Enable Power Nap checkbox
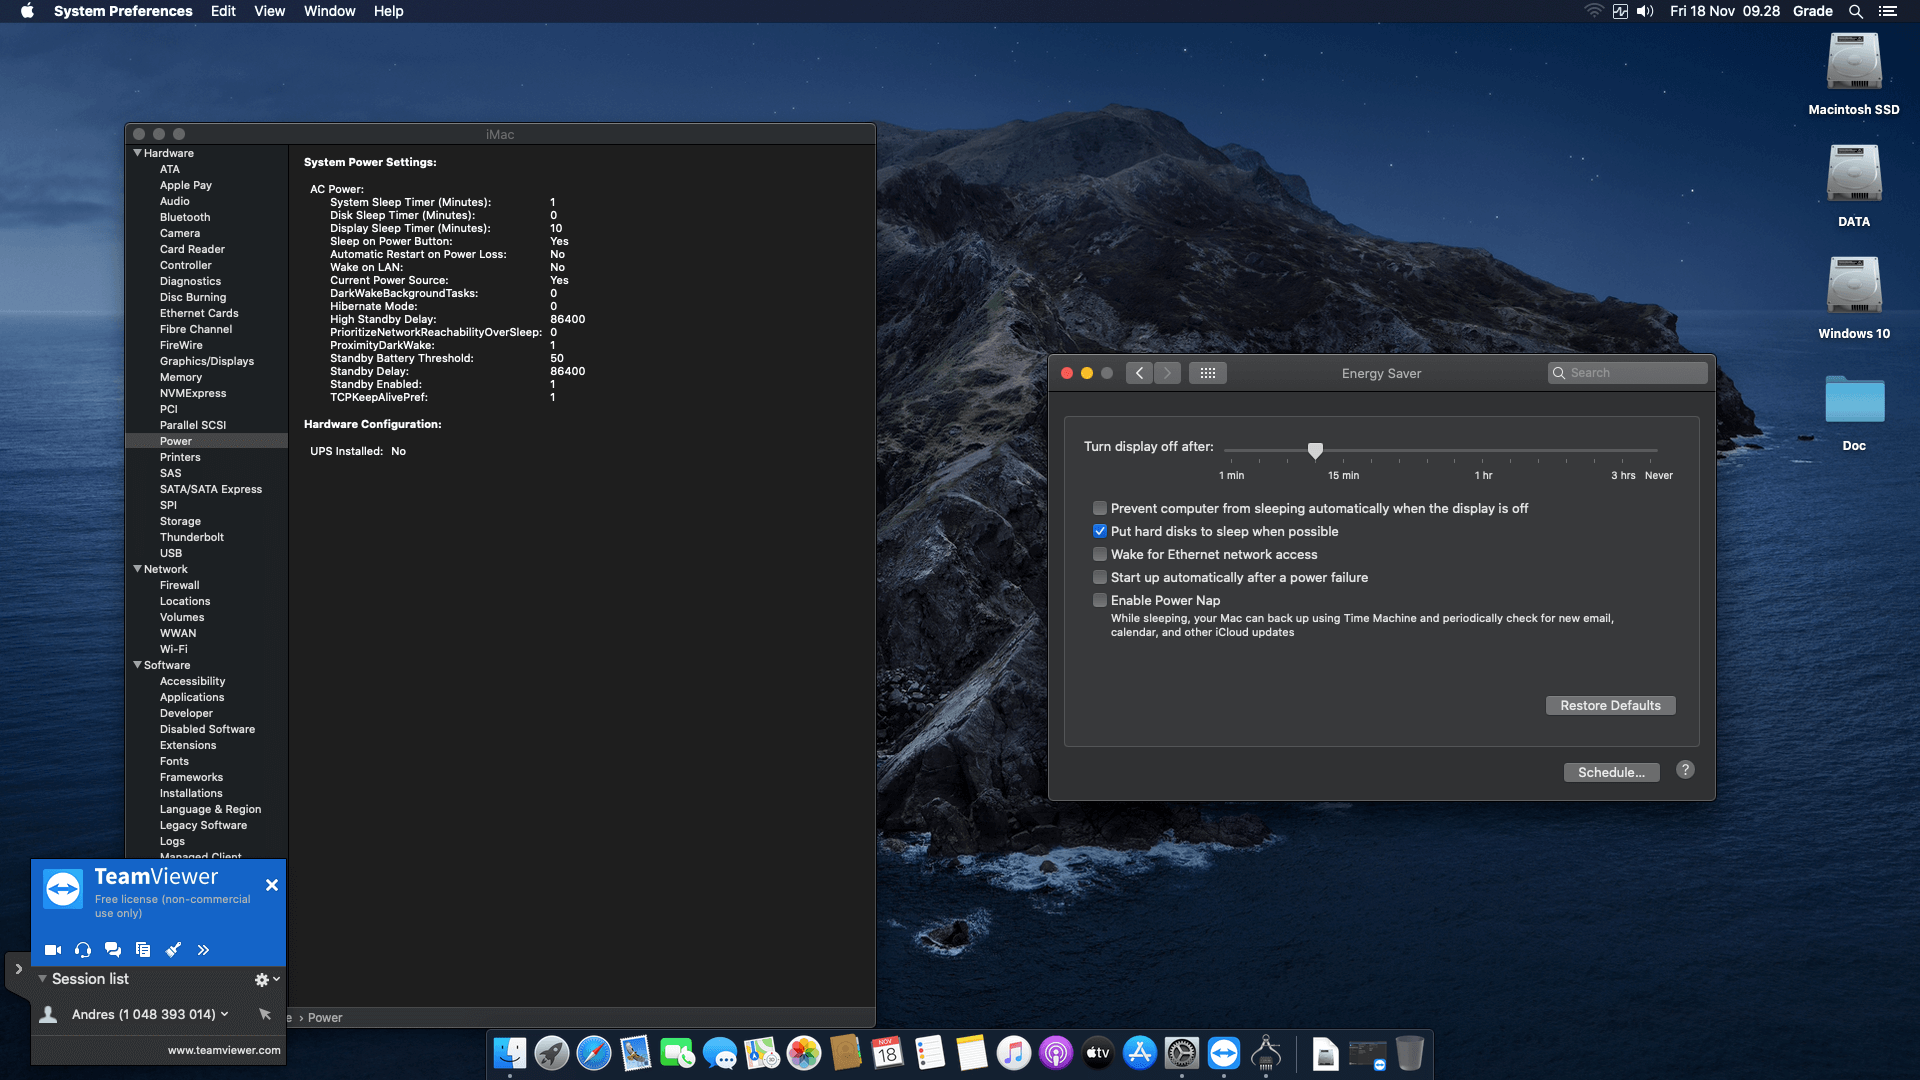The width and height of the screenshot is (1920, 1080). pos(1100,600)
